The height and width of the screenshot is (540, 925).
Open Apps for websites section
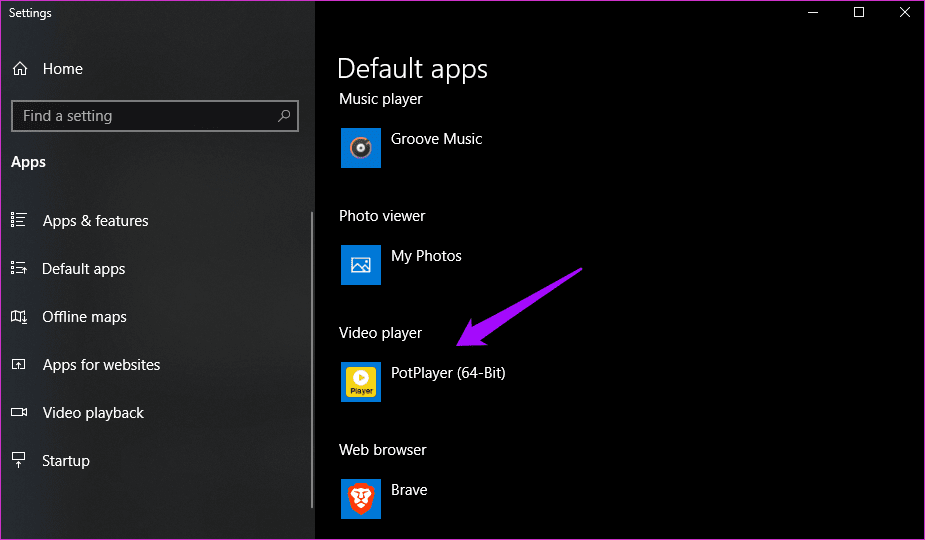tap(101, 365)
